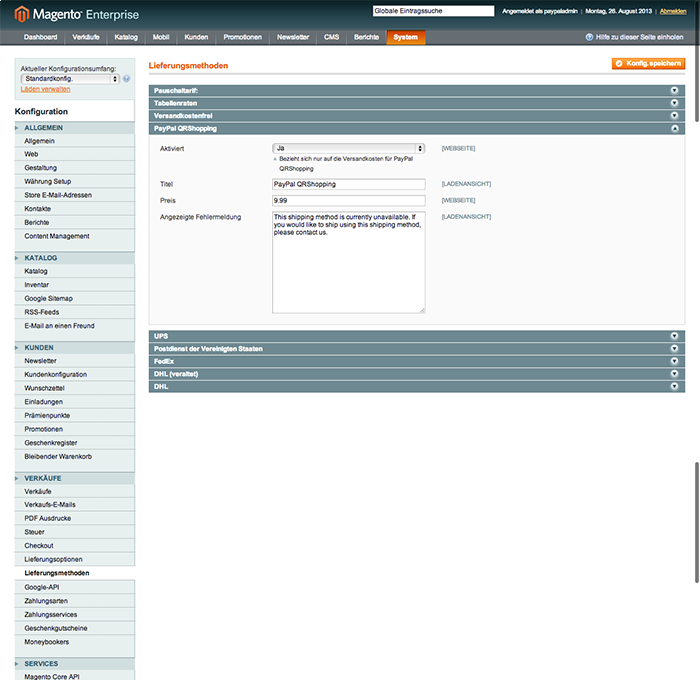Expand the Pauschaltarif section arrow icon
Screen dimensions: 700x680
[x=675, y=90]
